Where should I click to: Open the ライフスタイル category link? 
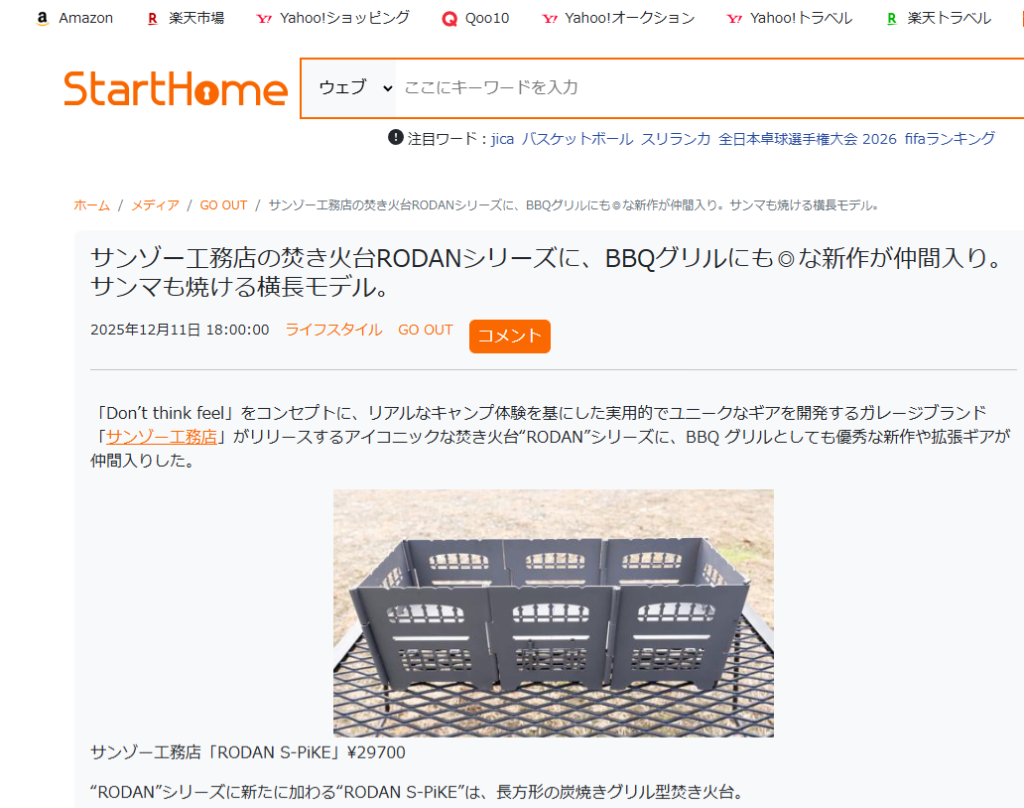(x=334, y=330)
